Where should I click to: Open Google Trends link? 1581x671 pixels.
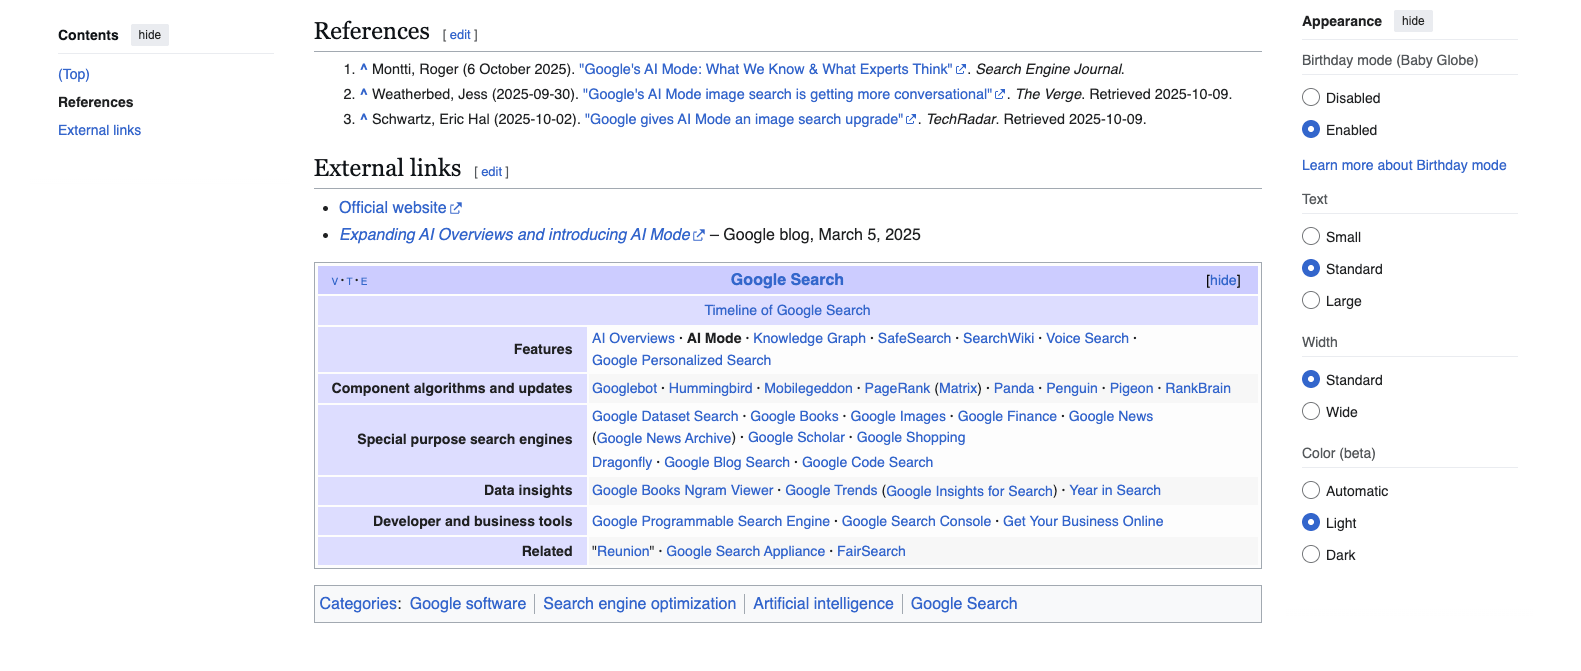coord(831,490)
